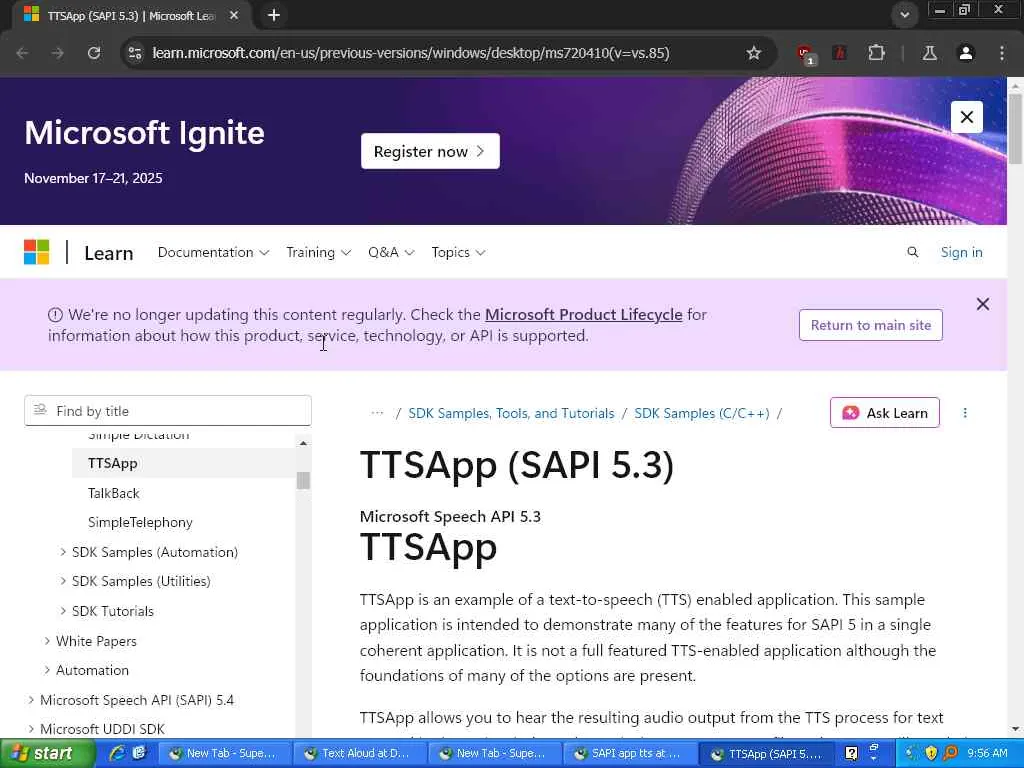Expand SDK Samples (Automation) node

[63, 552]
